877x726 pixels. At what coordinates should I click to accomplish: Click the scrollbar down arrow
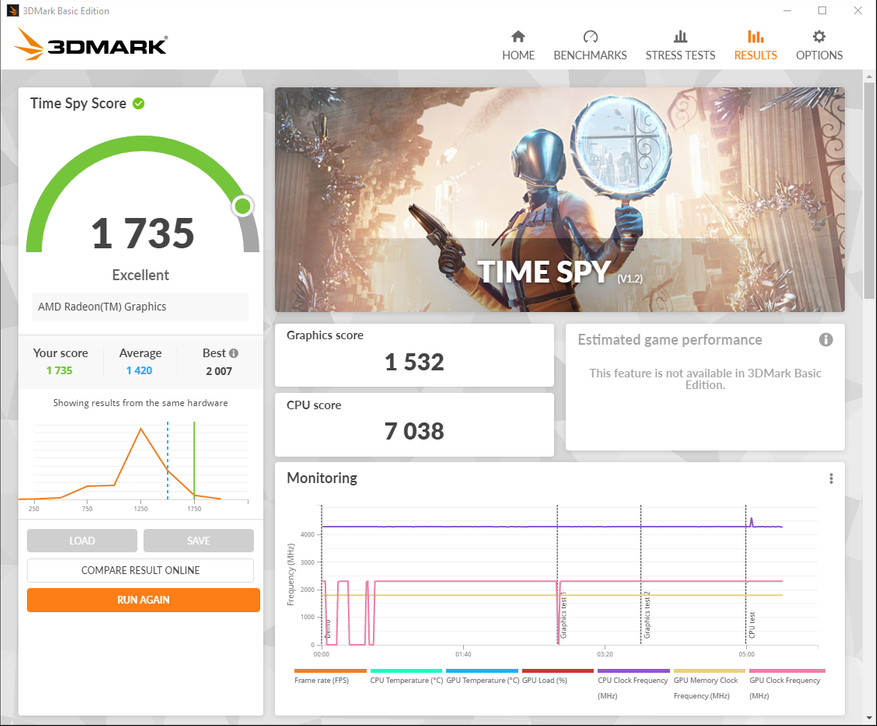click(x=869, y=718)
